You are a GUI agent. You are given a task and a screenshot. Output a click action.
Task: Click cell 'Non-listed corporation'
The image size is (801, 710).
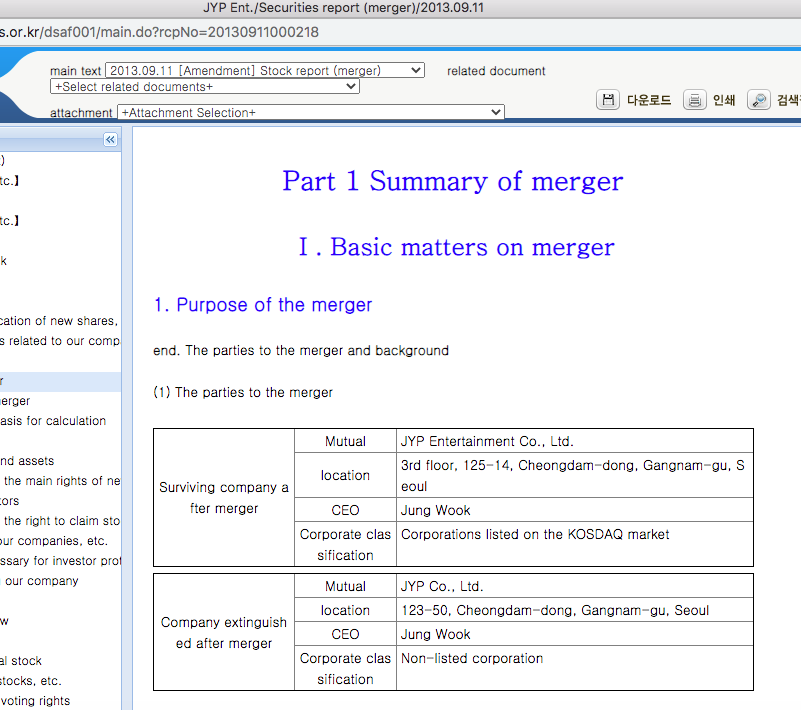[x=575, y=668]
